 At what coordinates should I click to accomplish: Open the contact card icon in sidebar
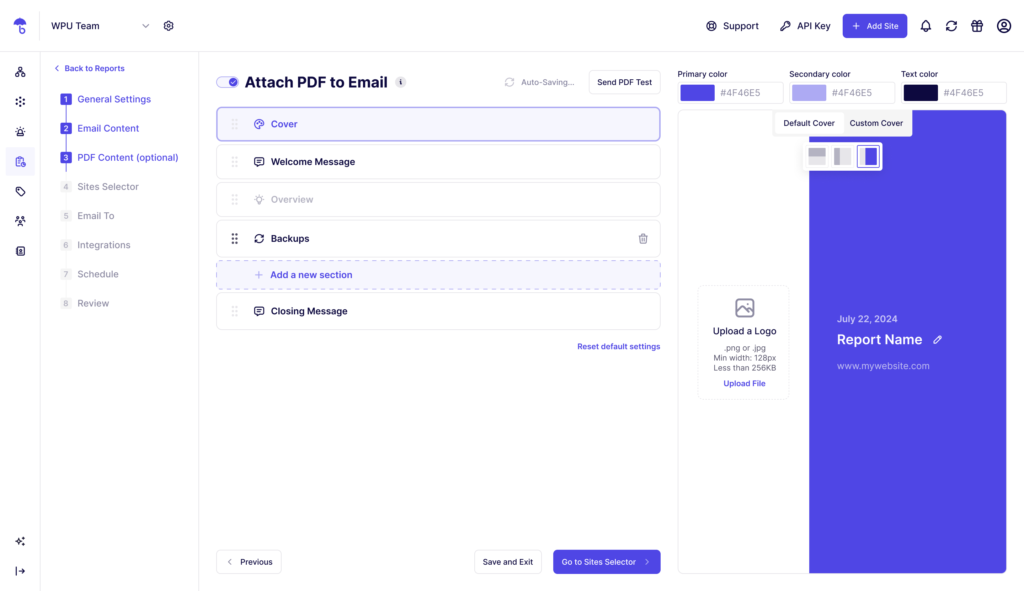pyautogui.click(x=20, y=250)
